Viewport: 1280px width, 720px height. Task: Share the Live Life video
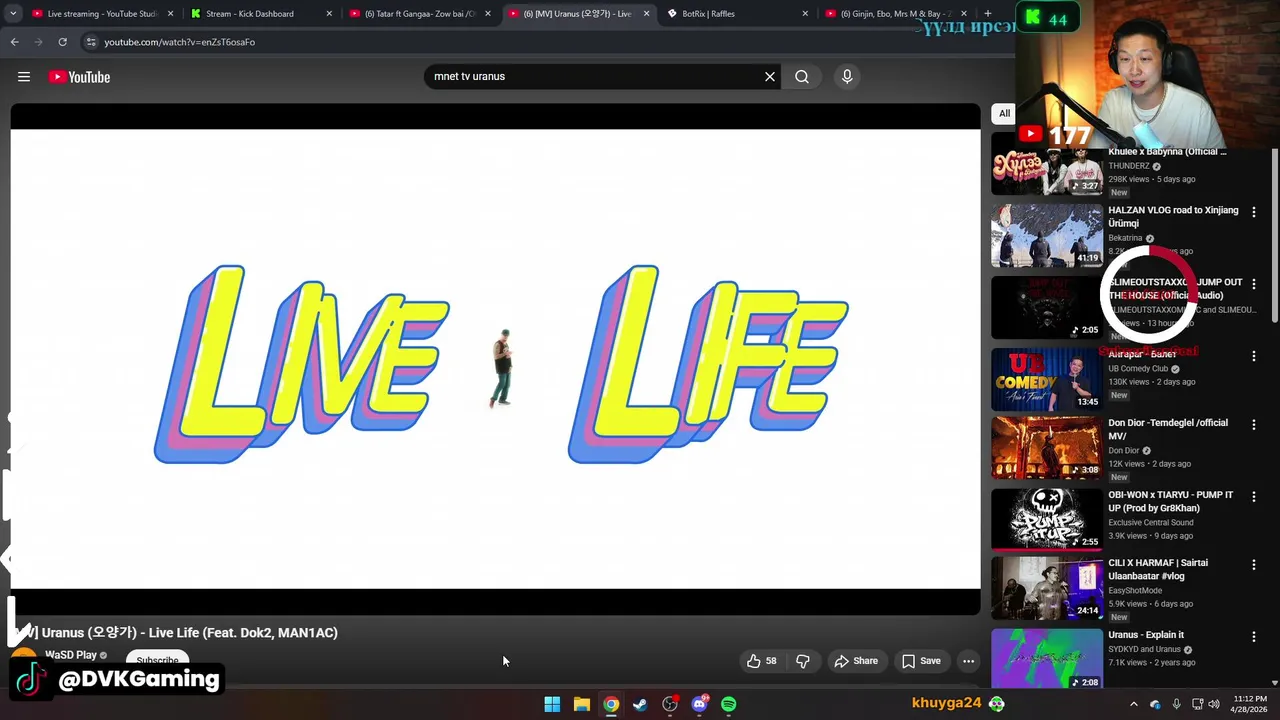(x=856, y=661)
